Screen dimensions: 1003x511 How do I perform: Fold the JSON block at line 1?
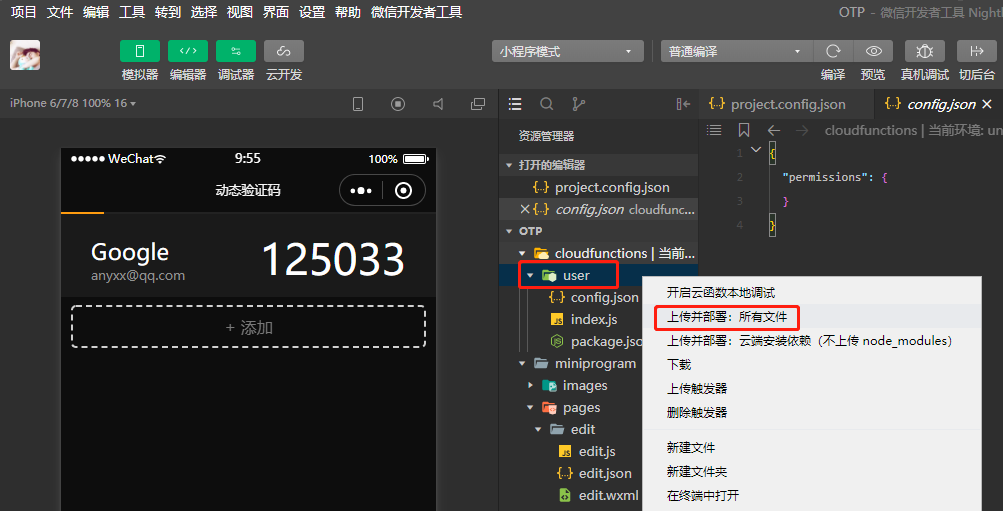(x=756, y=150)
